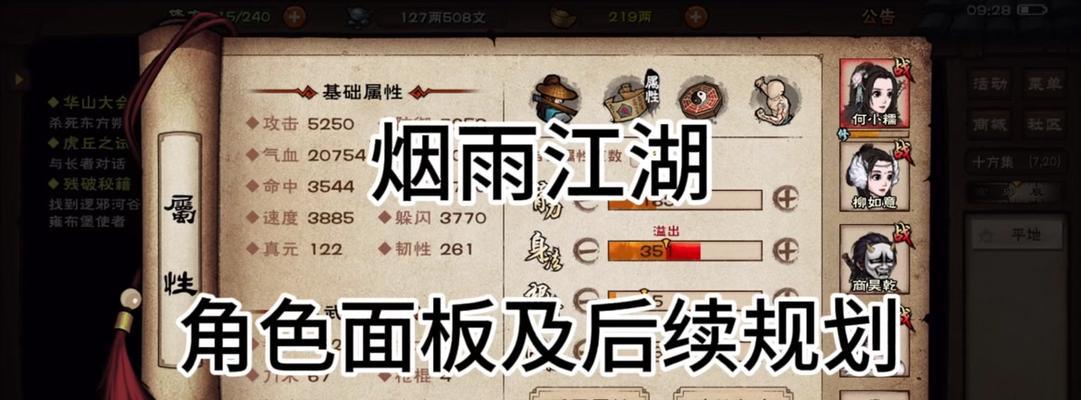Open the straw-hat swordsman character icon
Viewport: 1081px width, 400px height.
tap(558, 98)
